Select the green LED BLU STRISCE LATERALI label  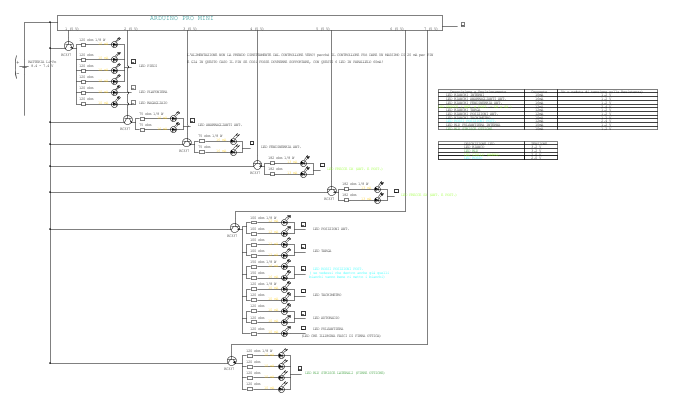344,373
